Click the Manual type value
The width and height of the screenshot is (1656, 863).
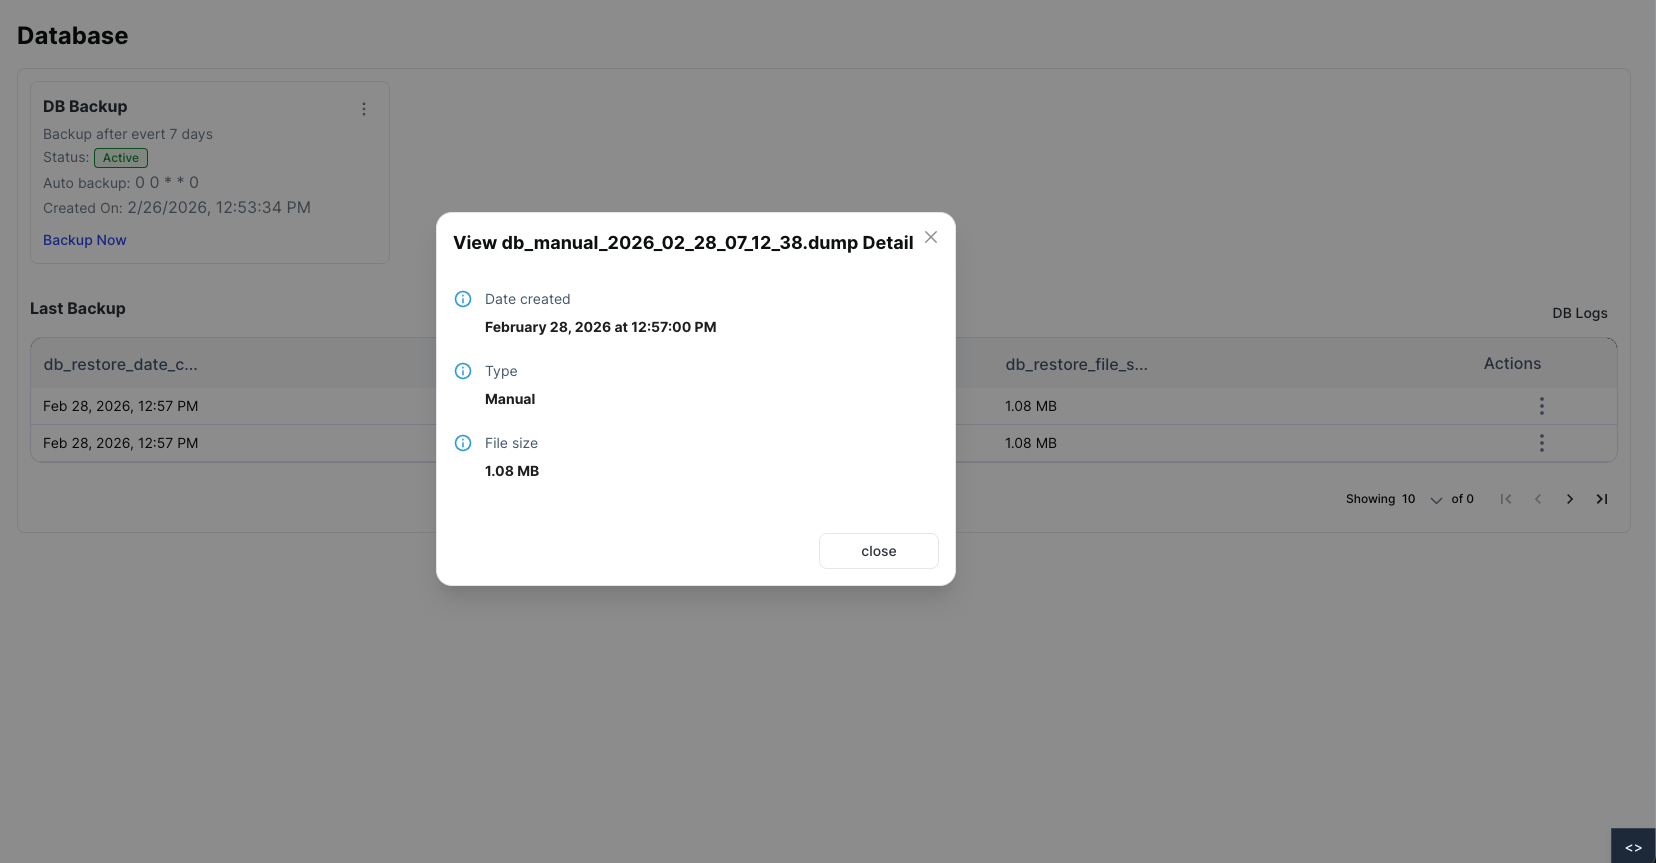point(510,399)
